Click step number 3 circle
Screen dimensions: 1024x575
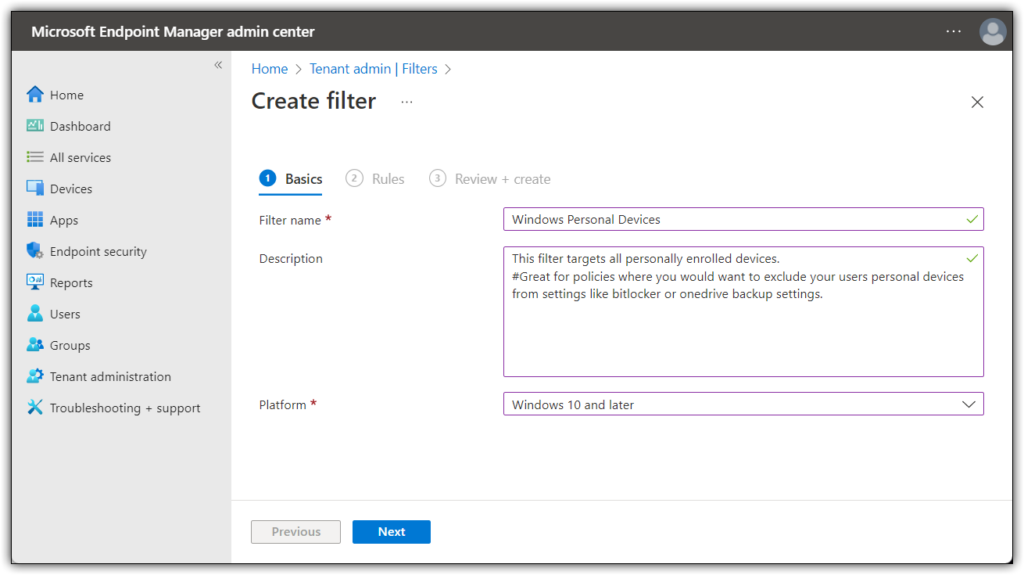tap(438, 178)
